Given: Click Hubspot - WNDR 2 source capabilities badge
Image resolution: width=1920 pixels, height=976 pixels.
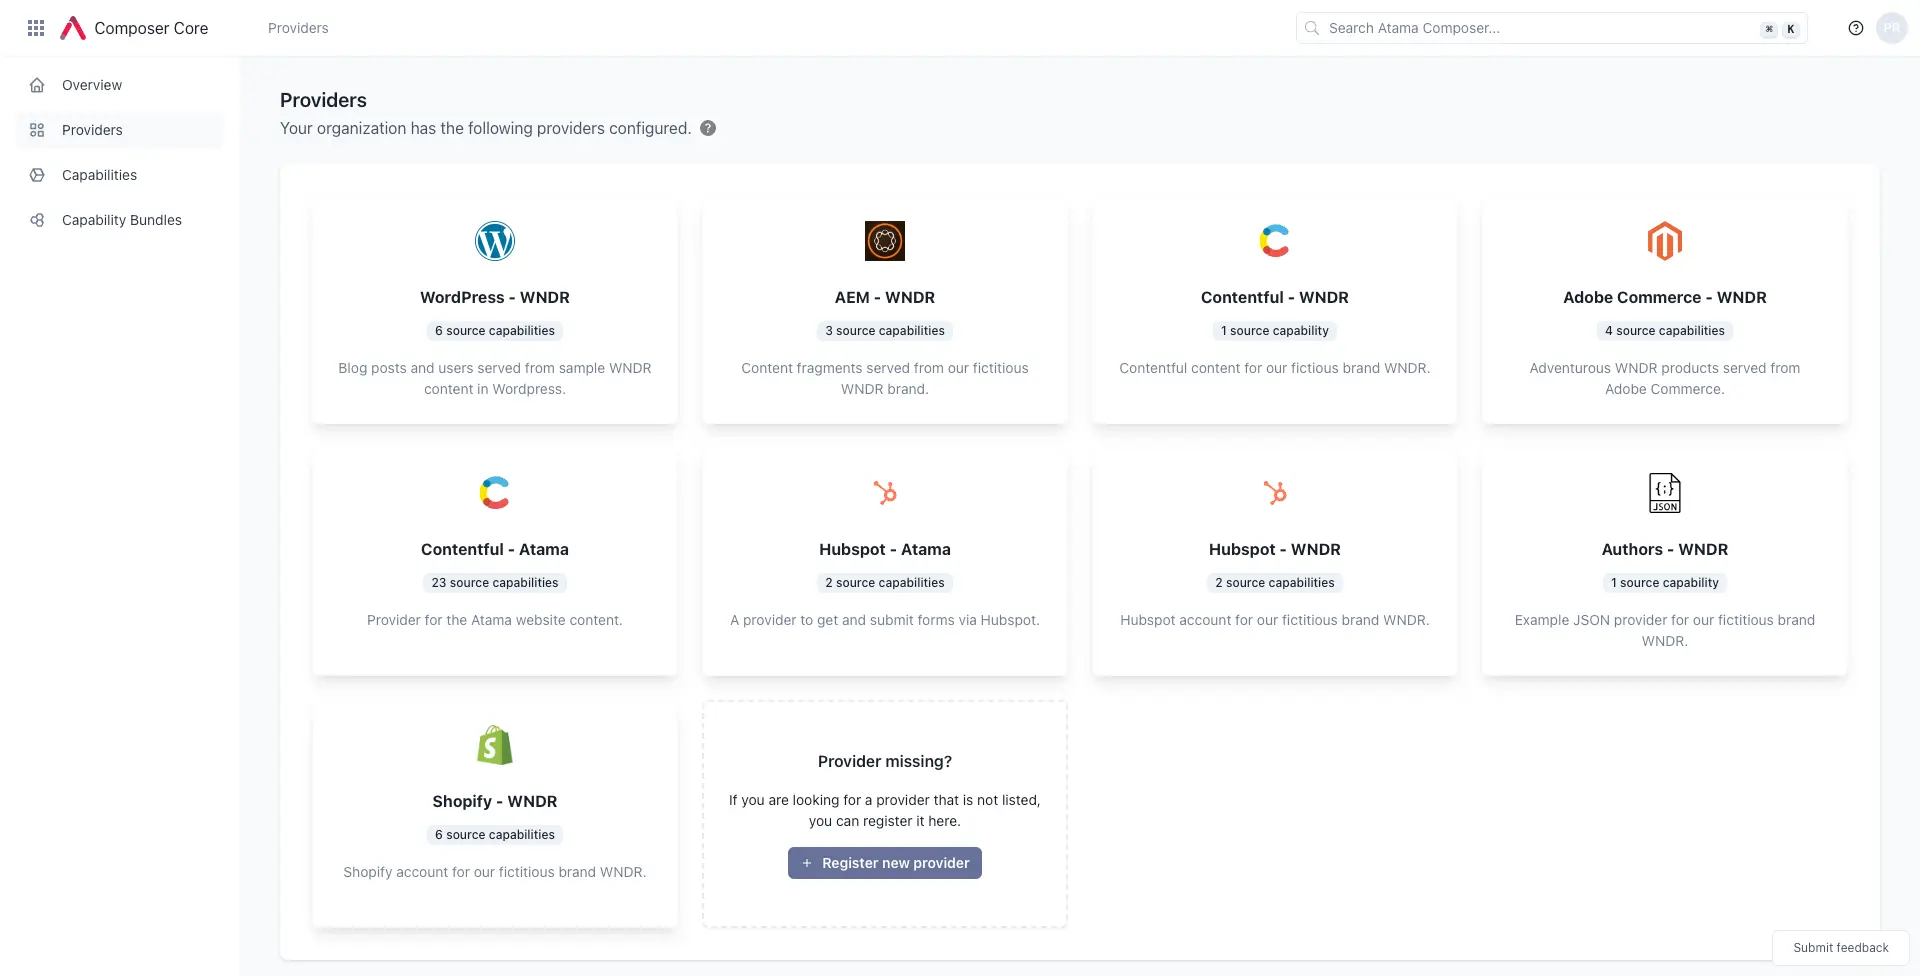Looking at the screenshot, I should pos(1274,583).
